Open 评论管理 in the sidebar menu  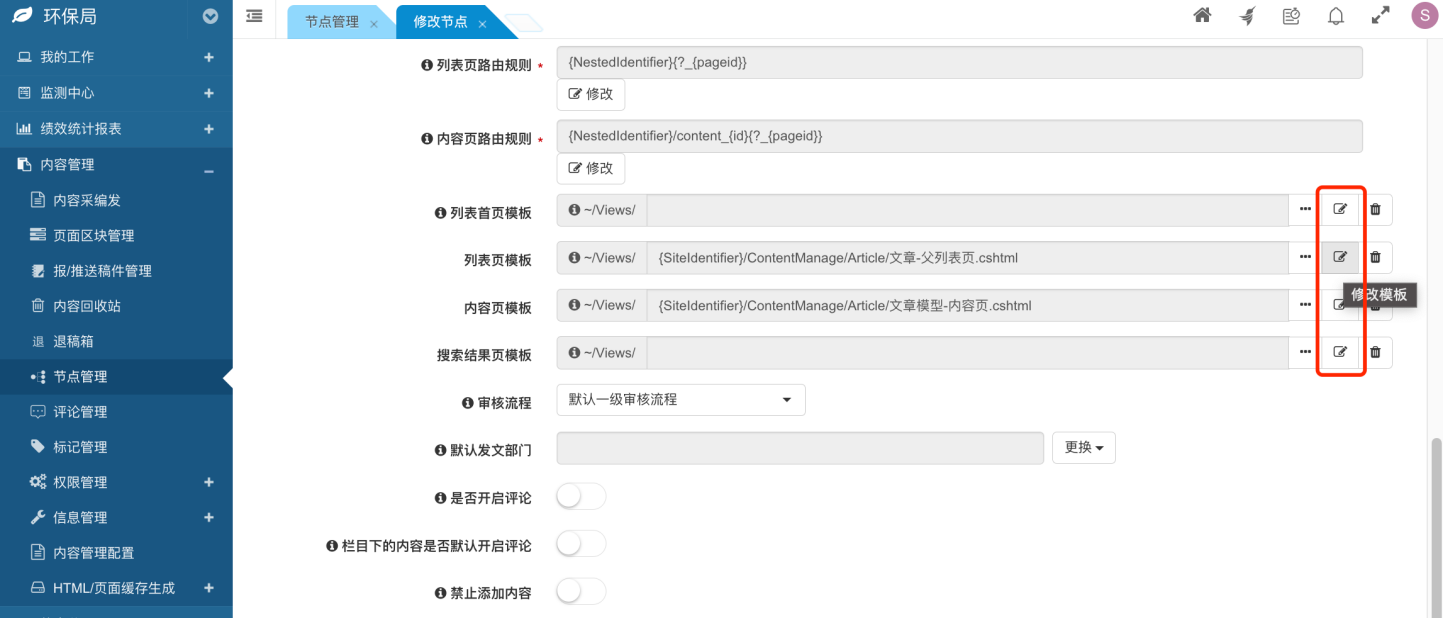[80, 412]
